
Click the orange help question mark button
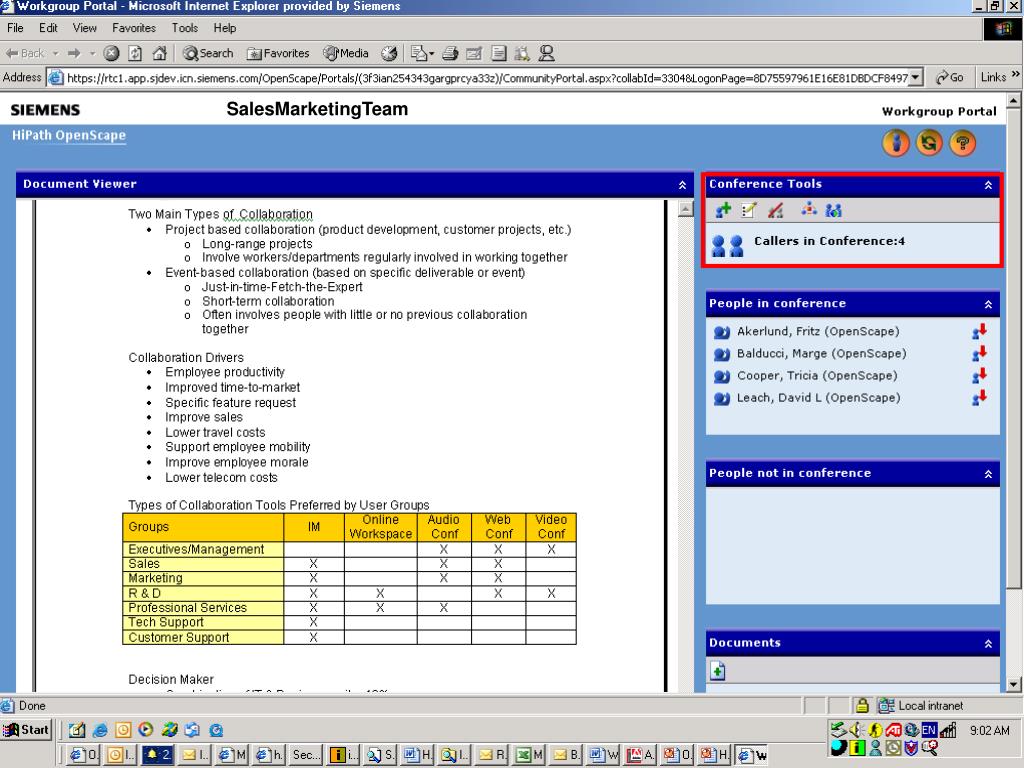pyautogui.click(x=963, y=142)
